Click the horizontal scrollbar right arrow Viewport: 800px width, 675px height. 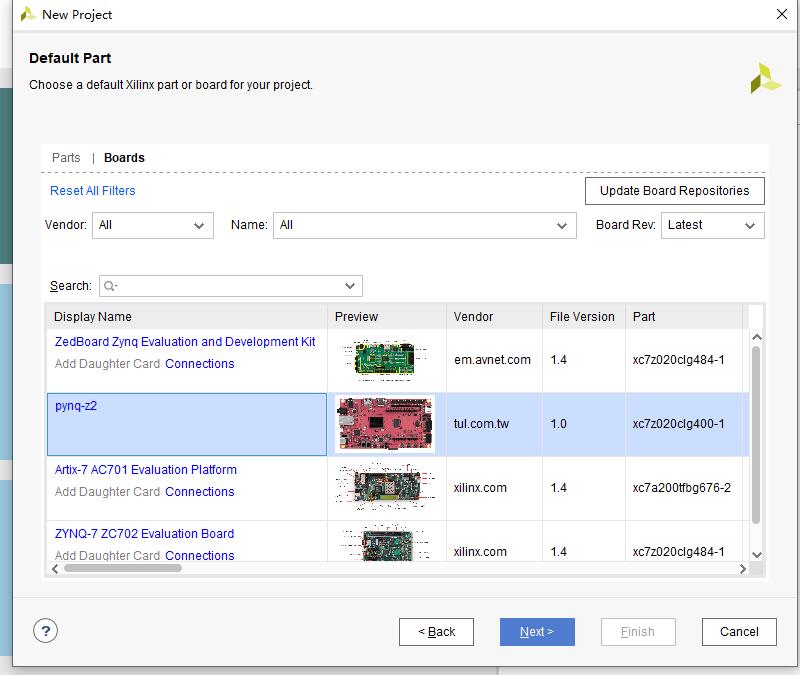click(x=743, y=568)
